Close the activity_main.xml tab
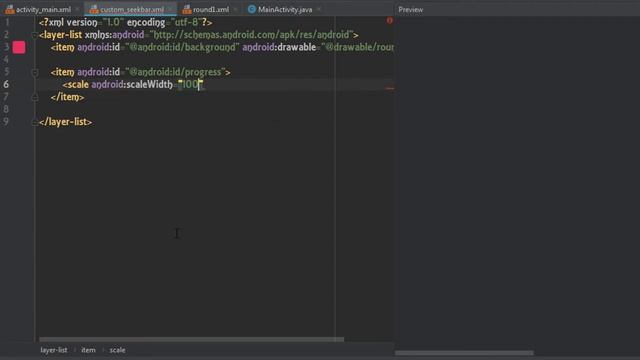The height and width of the screenshot is (360, 640). (x=77, y=9)
